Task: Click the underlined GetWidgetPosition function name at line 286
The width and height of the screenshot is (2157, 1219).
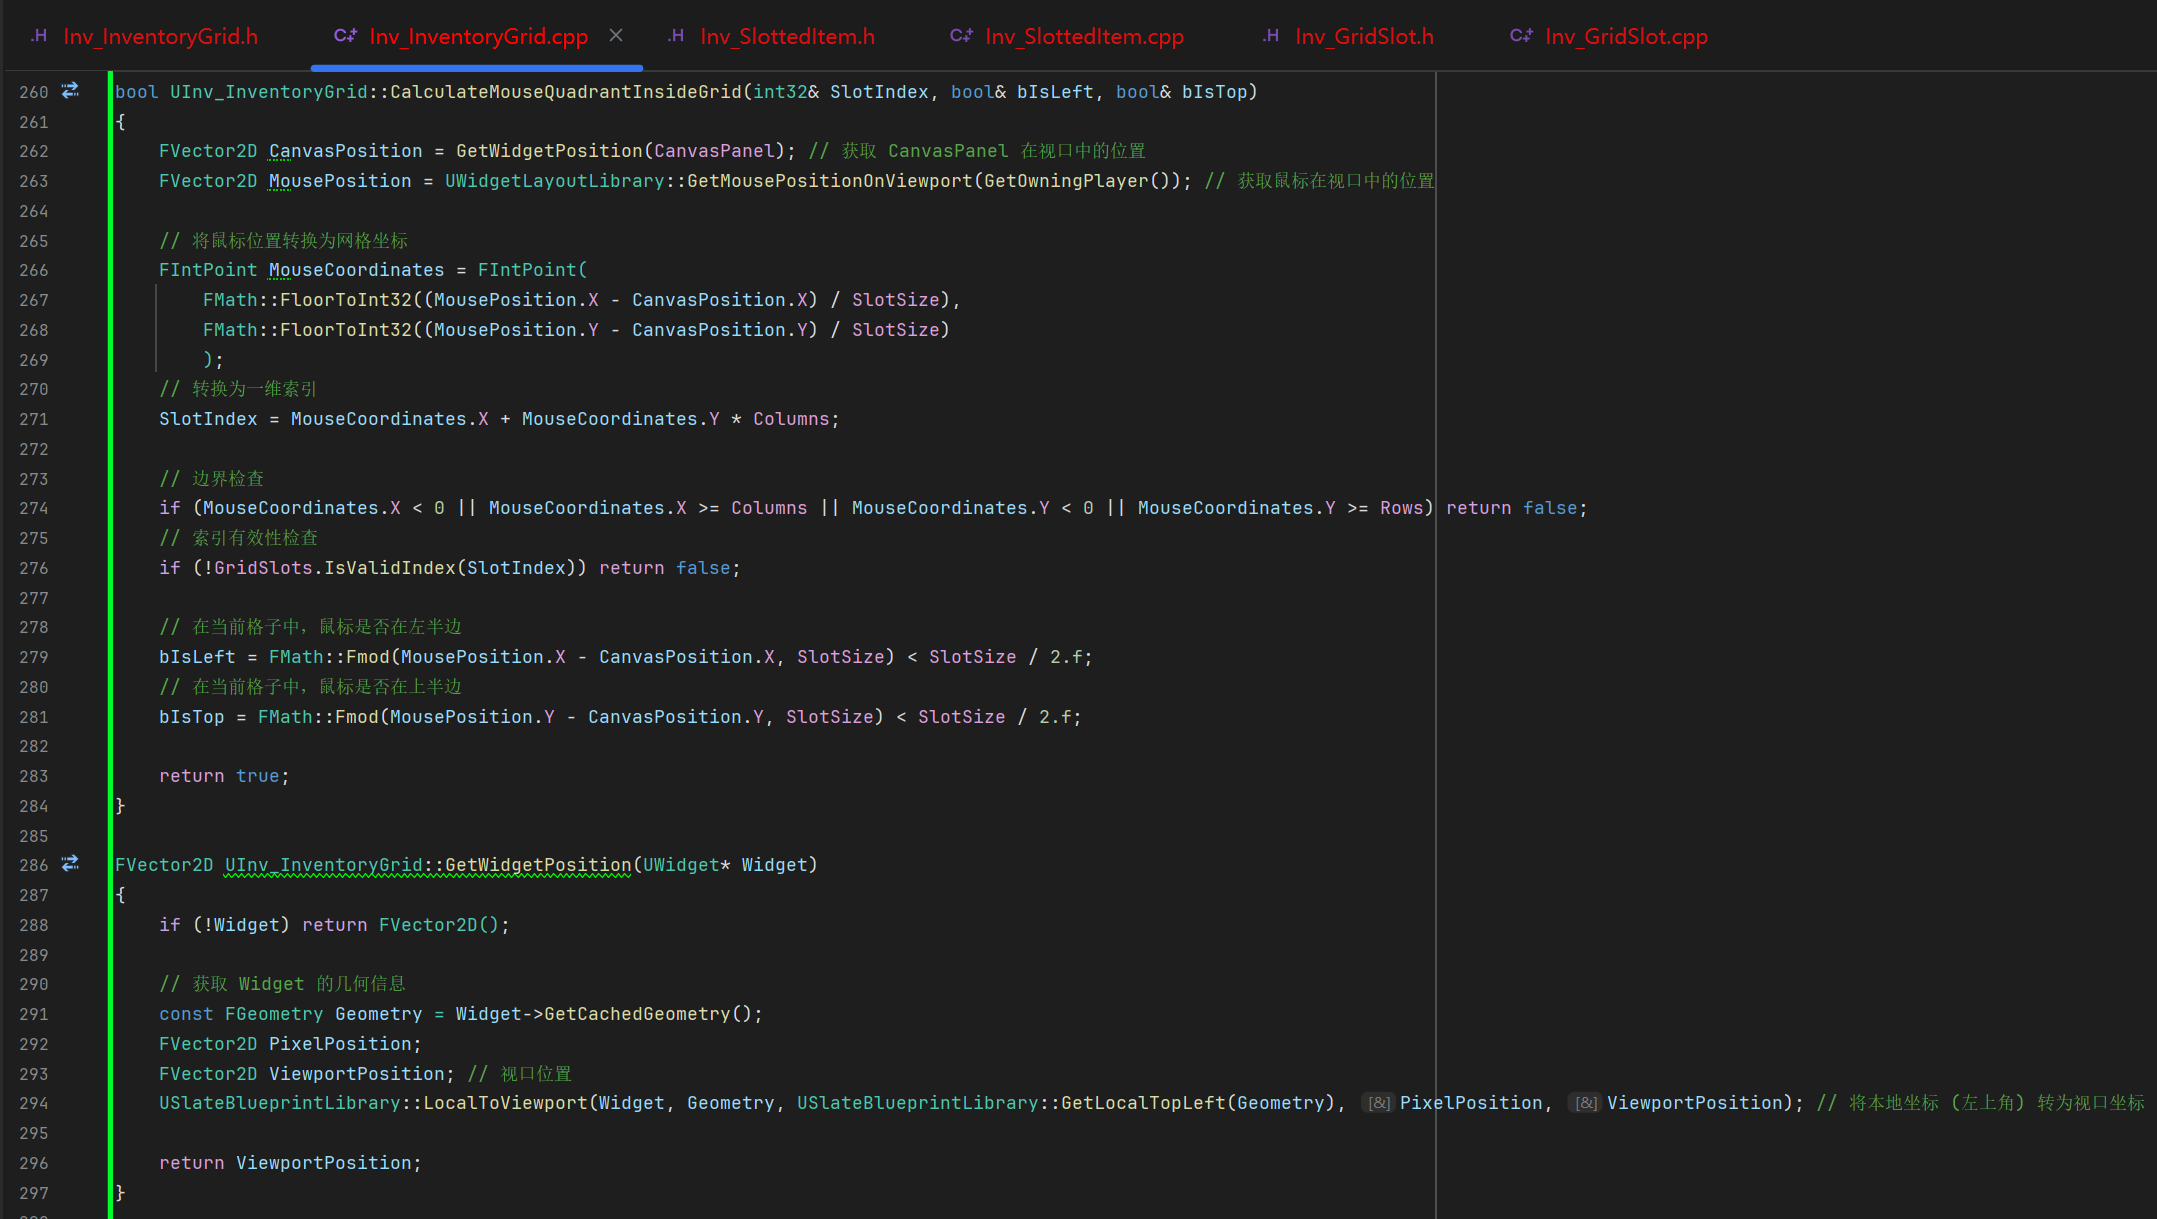Action: point(538,865)
